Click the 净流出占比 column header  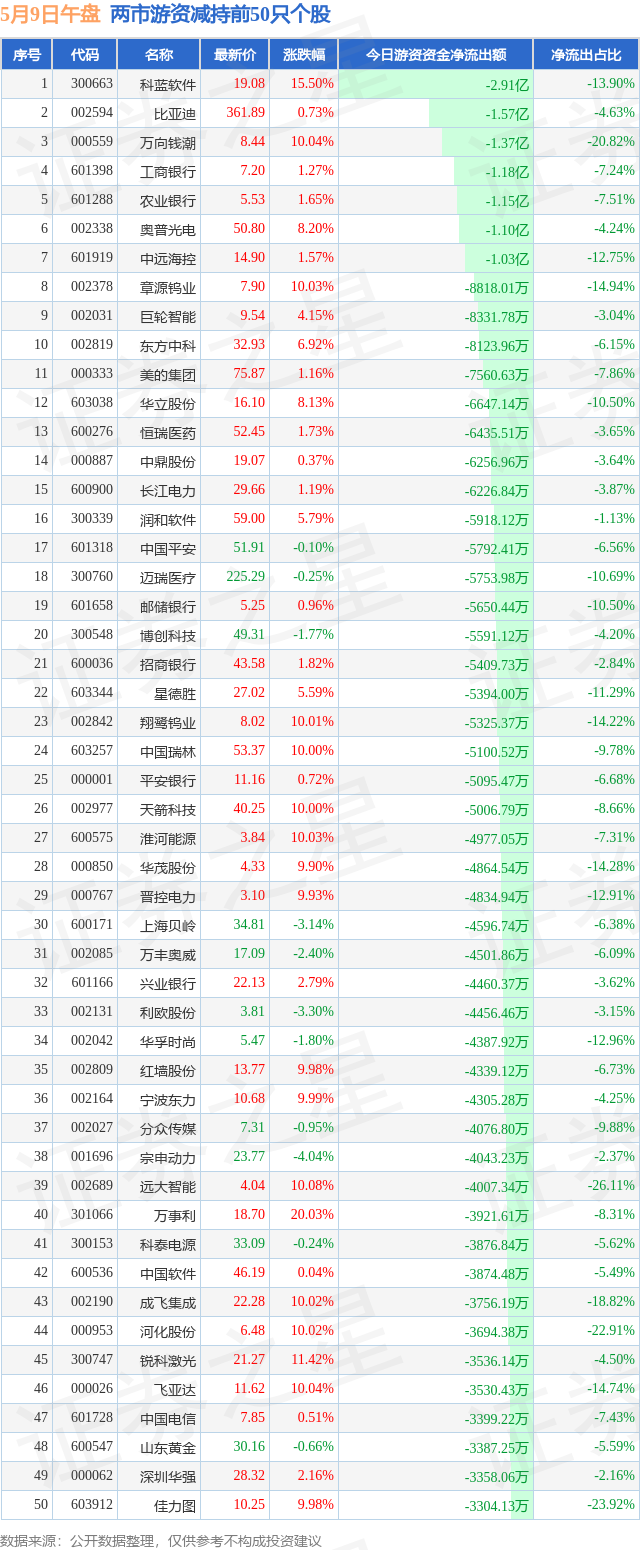pyautogui.click(x=586, y=55)
